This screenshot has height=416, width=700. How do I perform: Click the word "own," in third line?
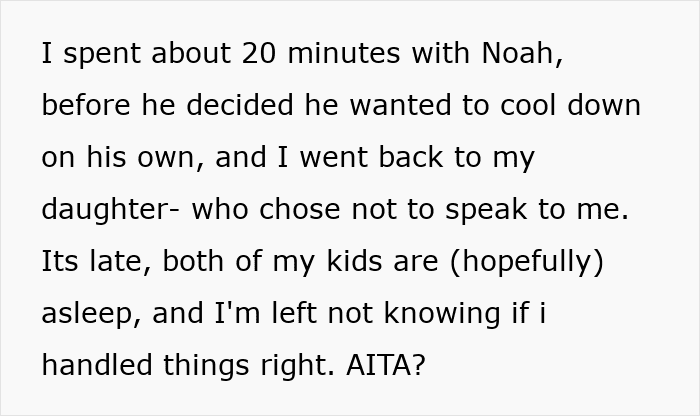(x=171, y=158)
